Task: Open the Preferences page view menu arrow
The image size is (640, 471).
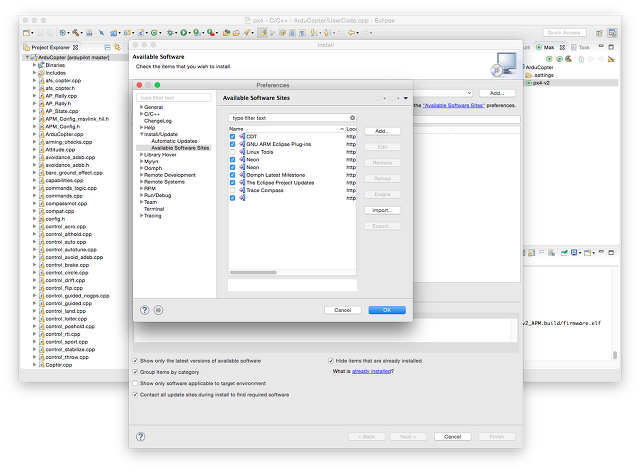Action: (406, 98)
